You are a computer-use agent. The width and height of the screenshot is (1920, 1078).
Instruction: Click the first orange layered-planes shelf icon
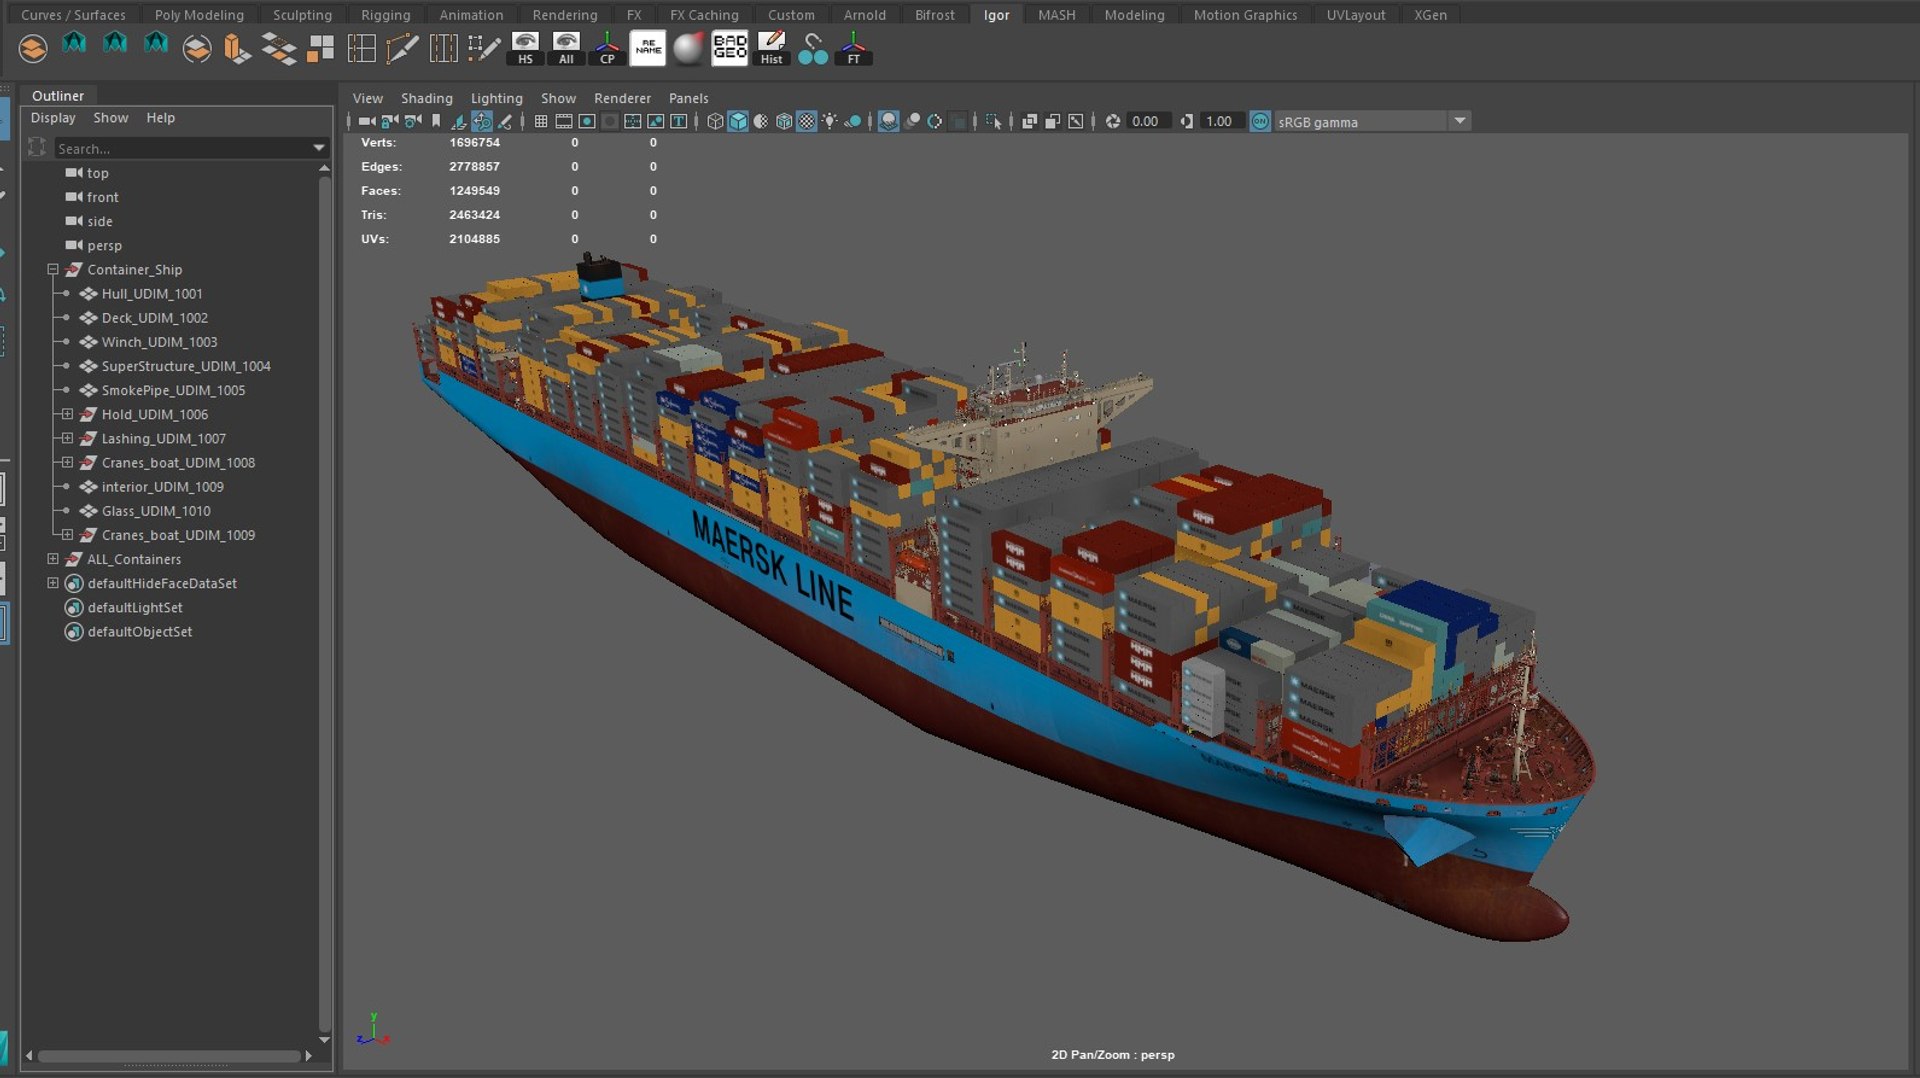pos(33,48)
